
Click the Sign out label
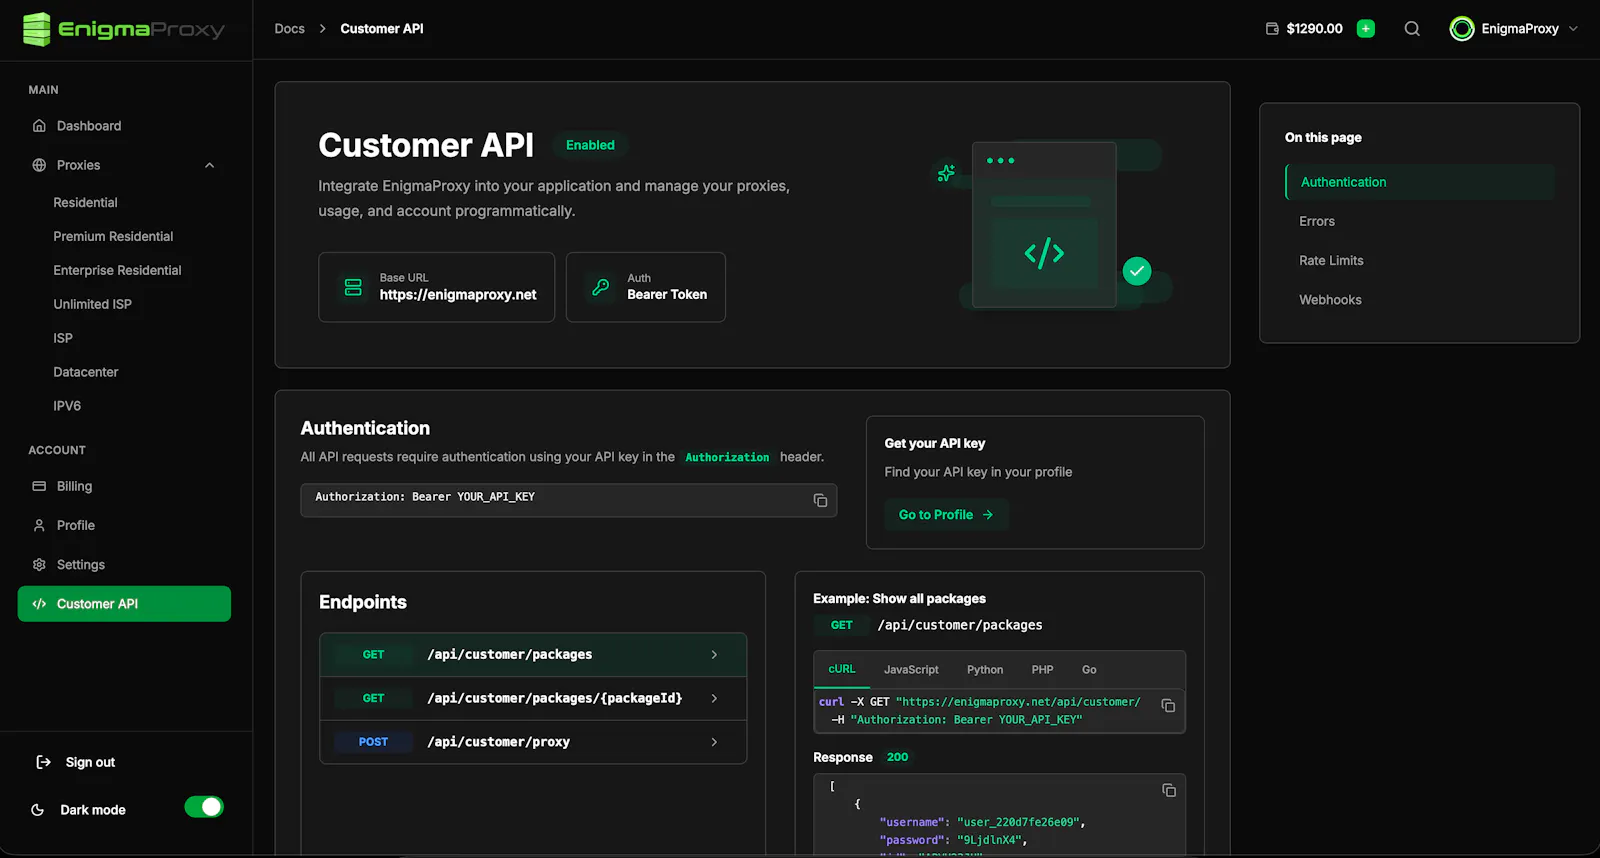(90, 762)
